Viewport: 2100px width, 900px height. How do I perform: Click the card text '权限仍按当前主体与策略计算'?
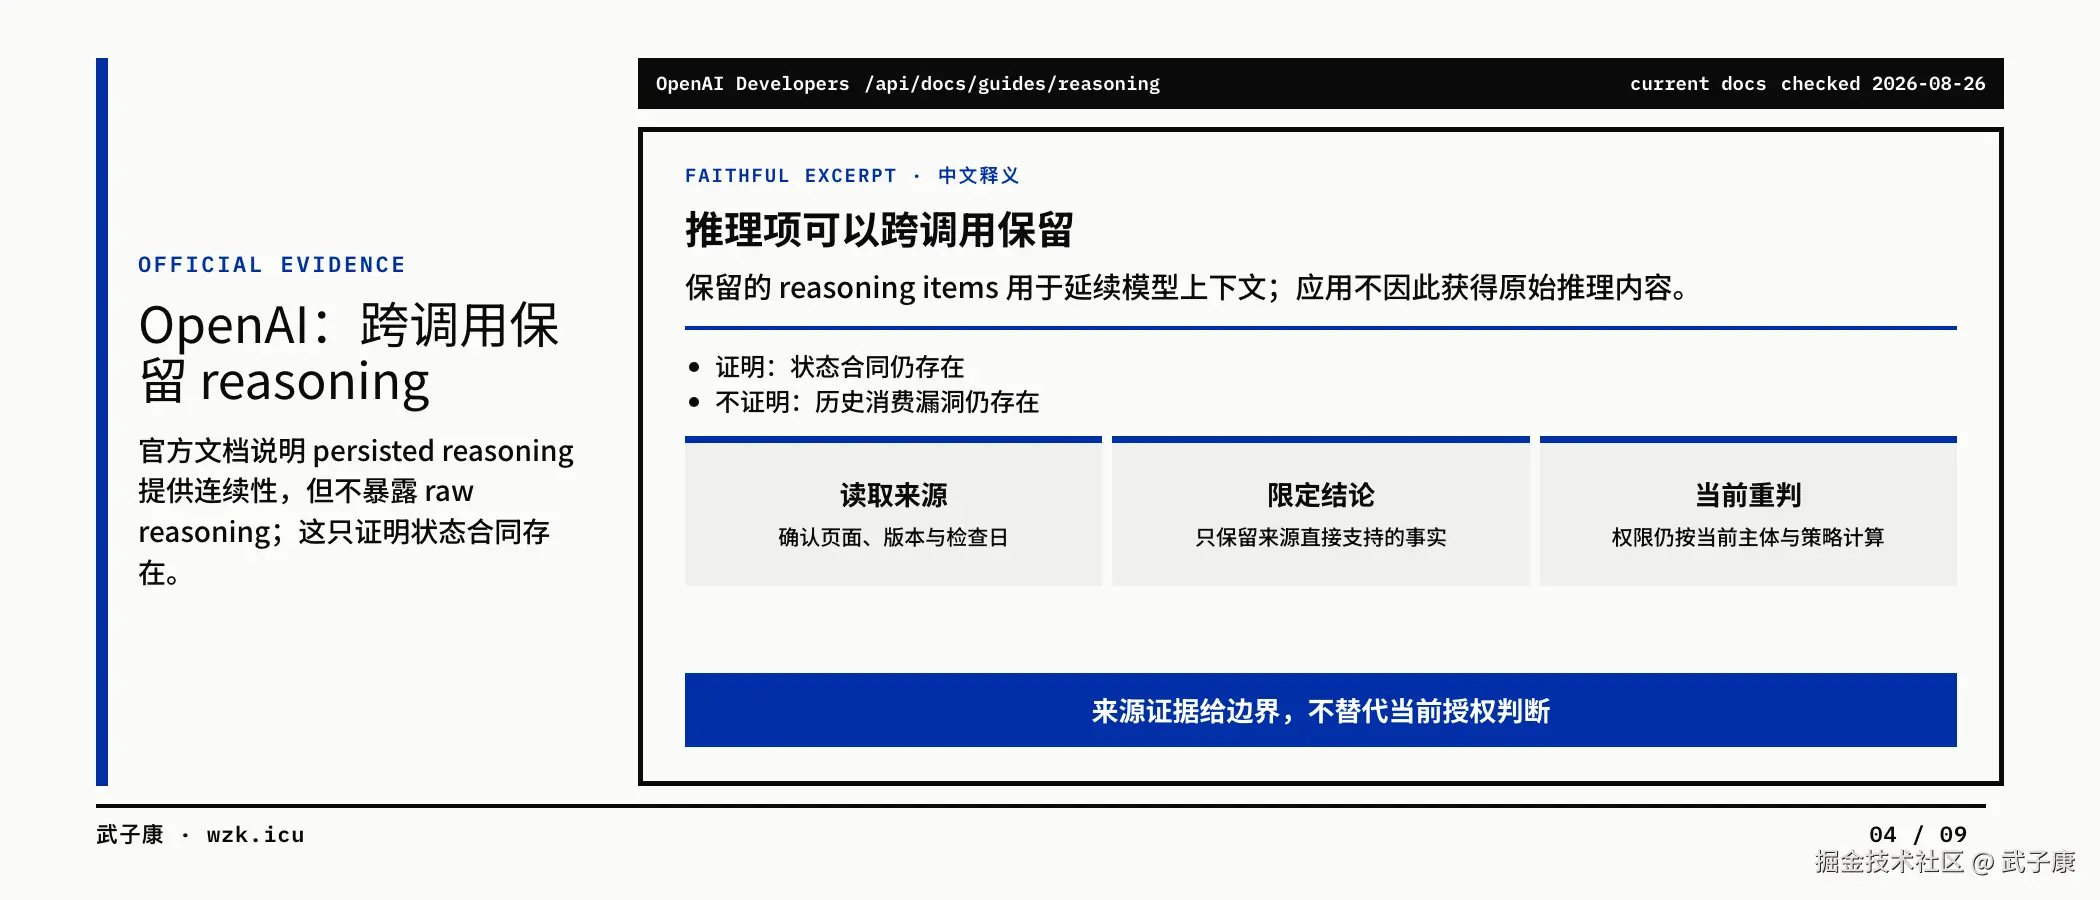click(x=1748, y=537)
